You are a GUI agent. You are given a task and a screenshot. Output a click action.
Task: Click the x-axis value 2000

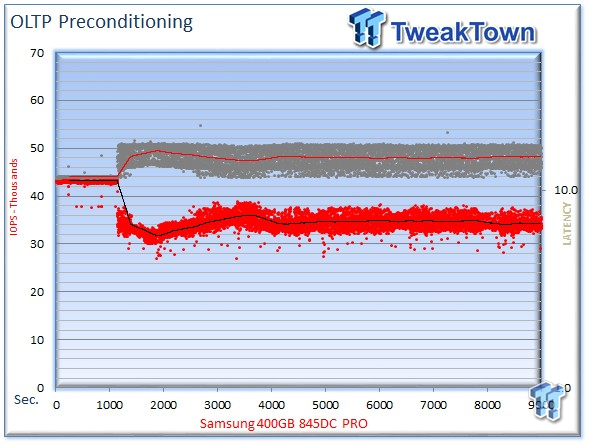click(x=164, y=406)
